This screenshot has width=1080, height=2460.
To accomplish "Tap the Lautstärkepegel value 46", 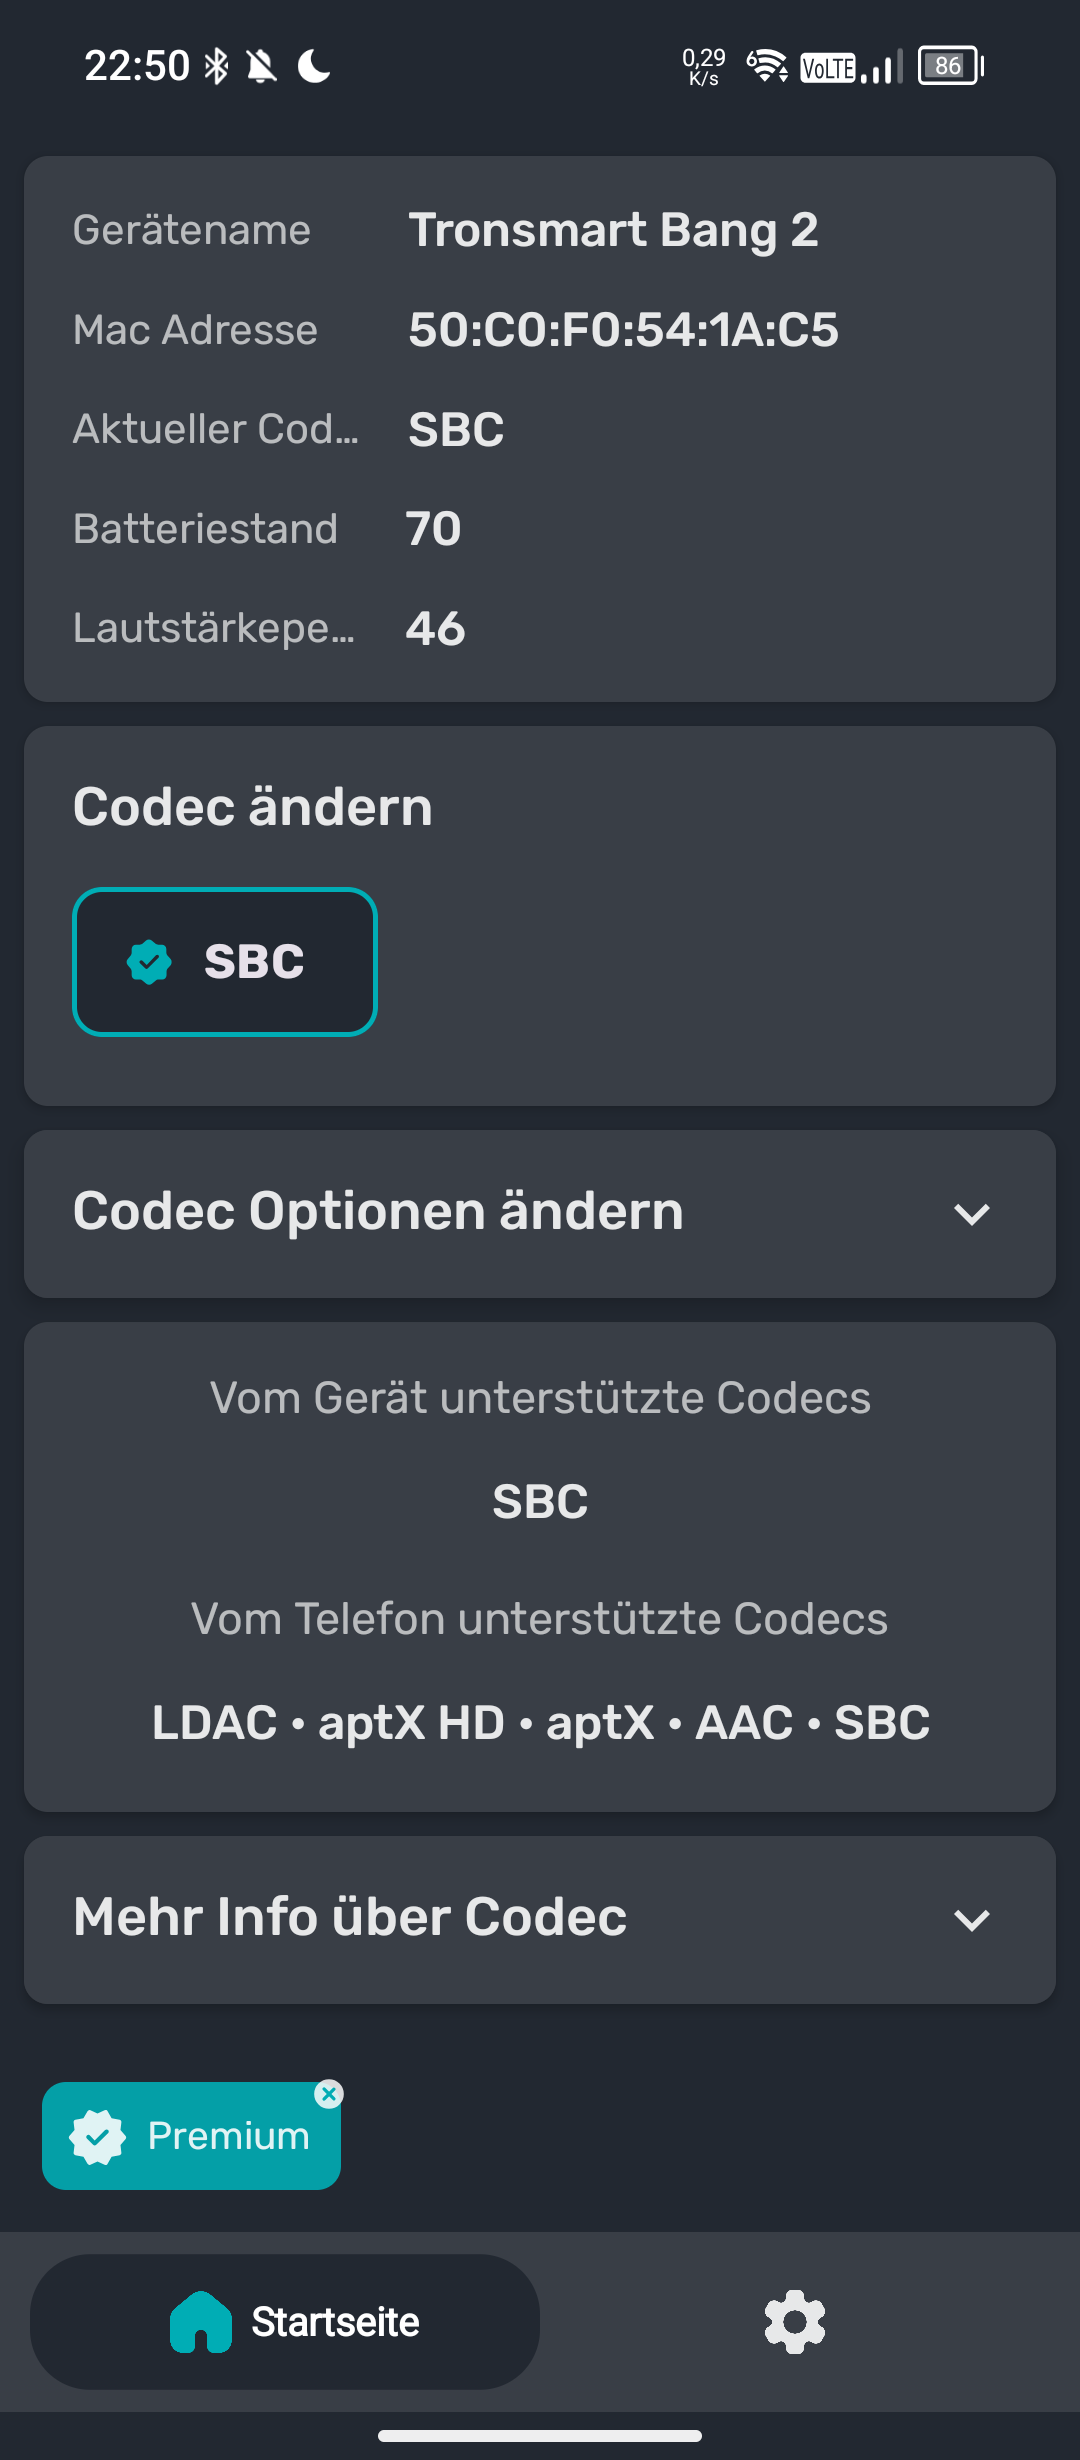I will (435, 629).
